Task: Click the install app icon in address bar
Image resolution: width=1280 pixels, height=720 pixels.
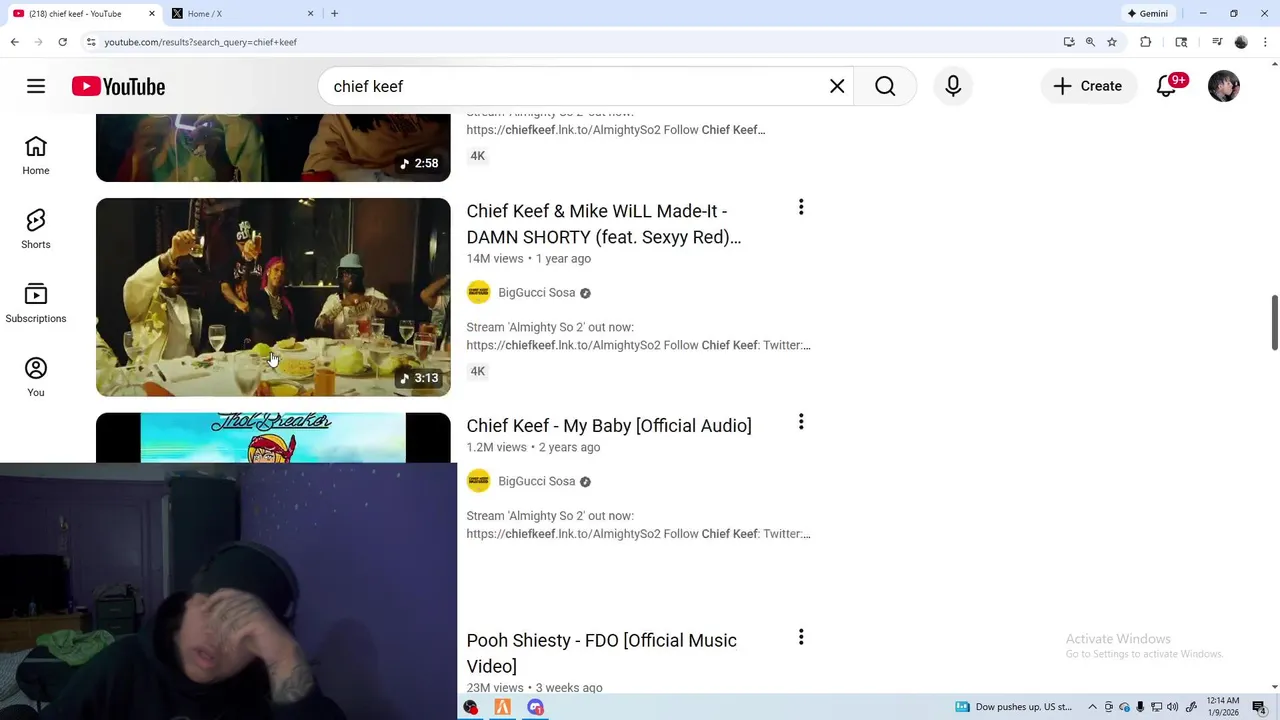Action: pos(1069,42)
